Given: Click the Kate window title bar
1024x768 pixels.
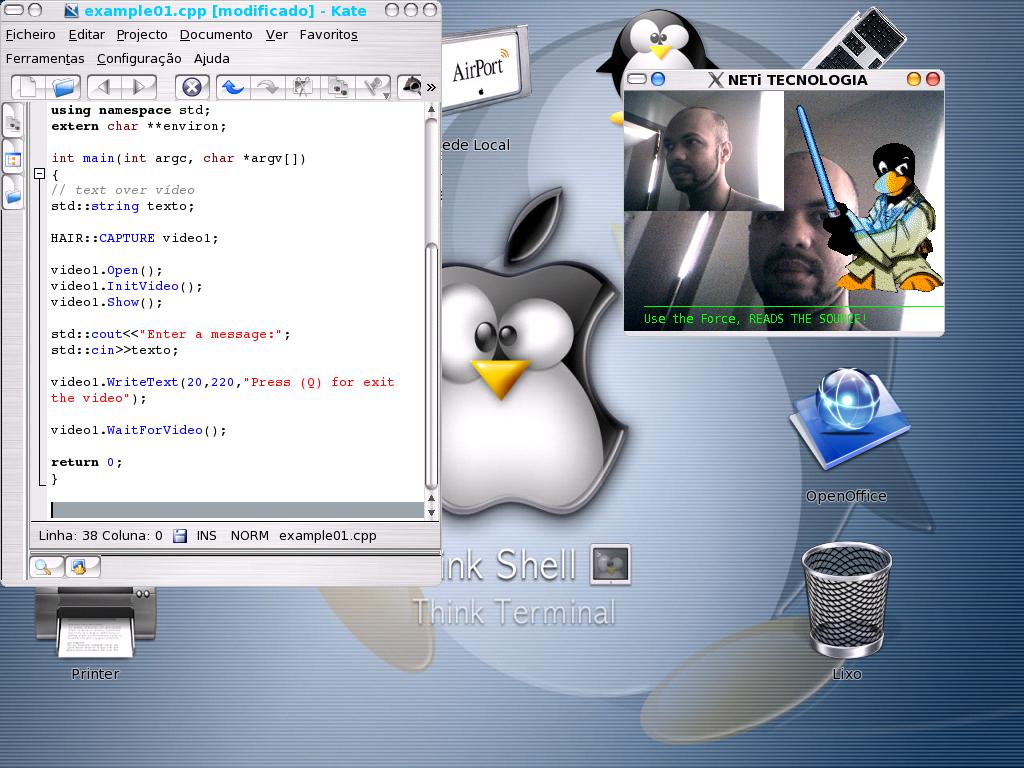Looking at the screenshot, I should pyautogui.click(x=222, y=10).
